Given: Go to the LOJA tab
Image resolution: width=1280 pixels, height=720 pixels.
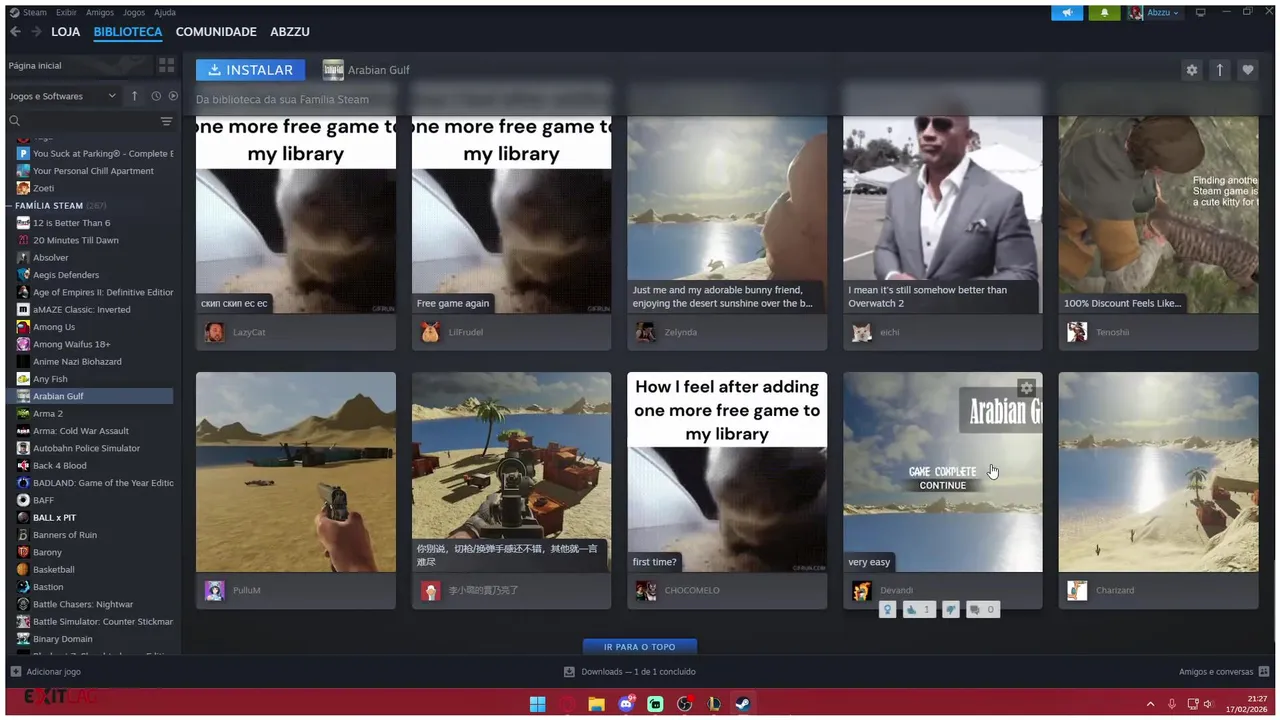Looking at the screenshot, I should (x=65, y=32).
